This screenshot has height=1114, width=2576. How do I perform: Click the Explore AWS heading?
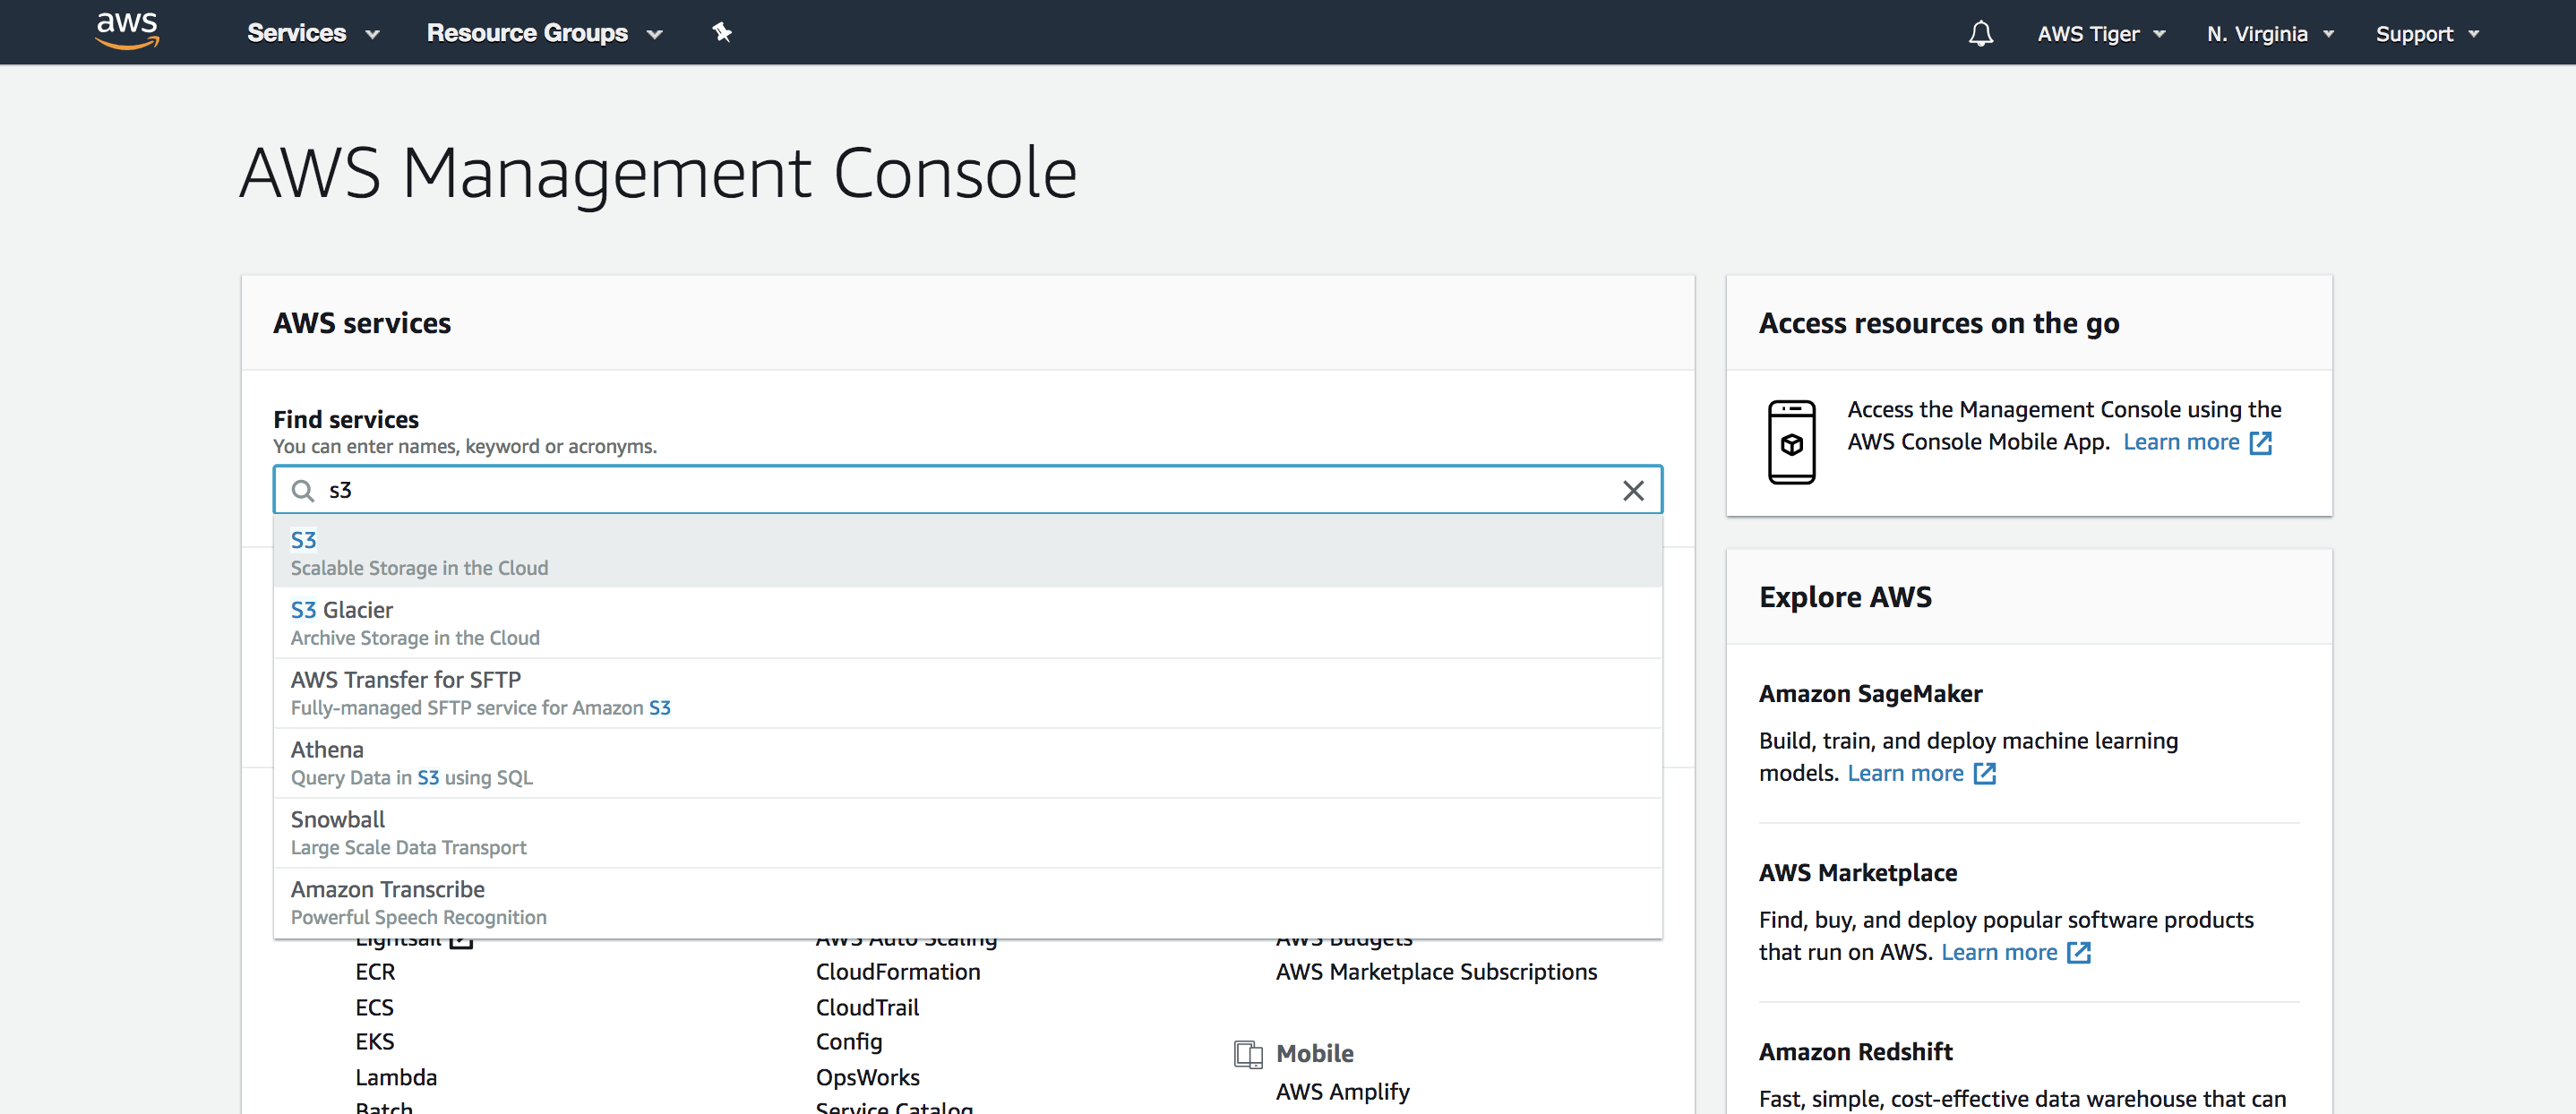pyautogui.click(x=1845, y=597)
